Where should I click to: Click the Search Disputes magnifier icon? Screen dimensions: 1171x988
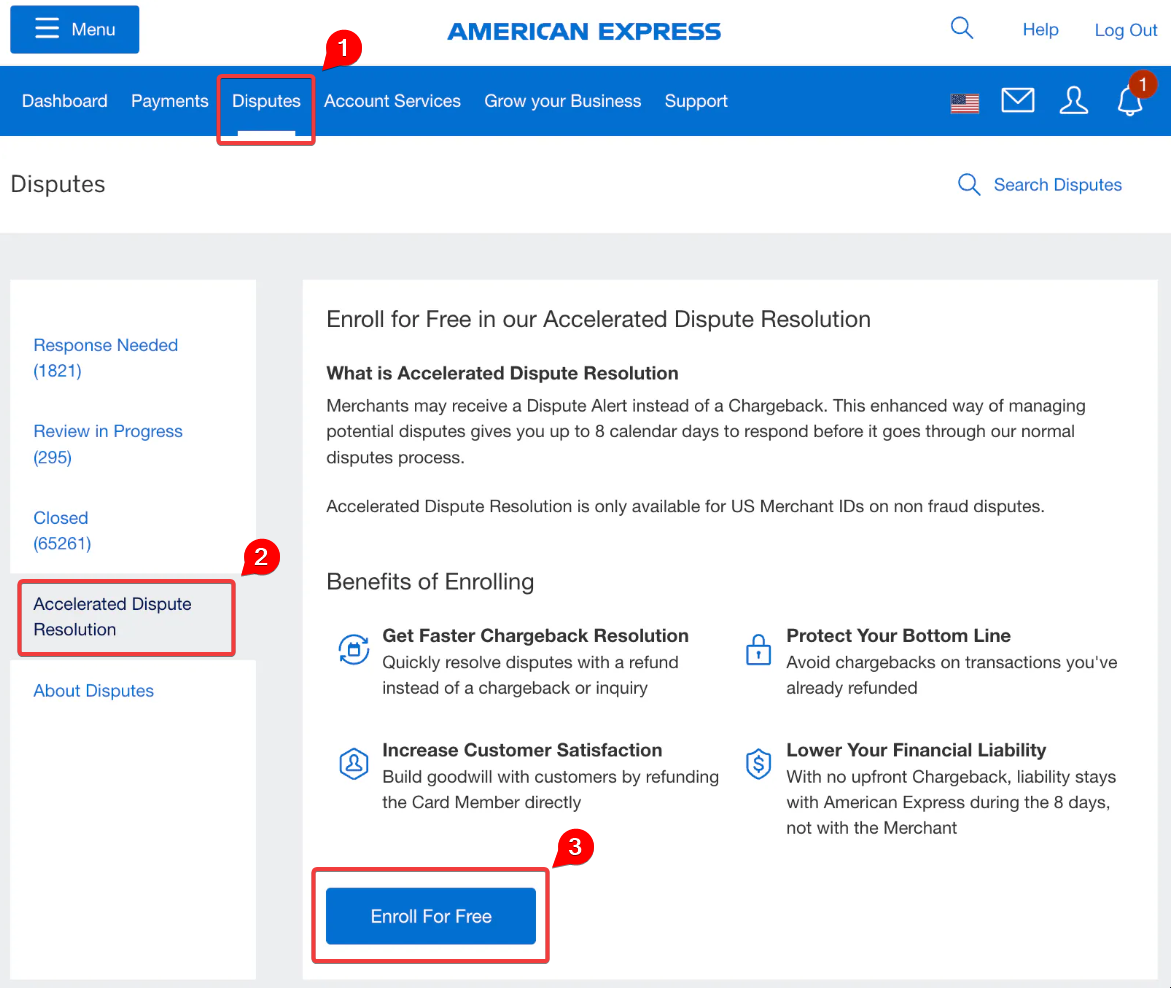tap(969, 184)
